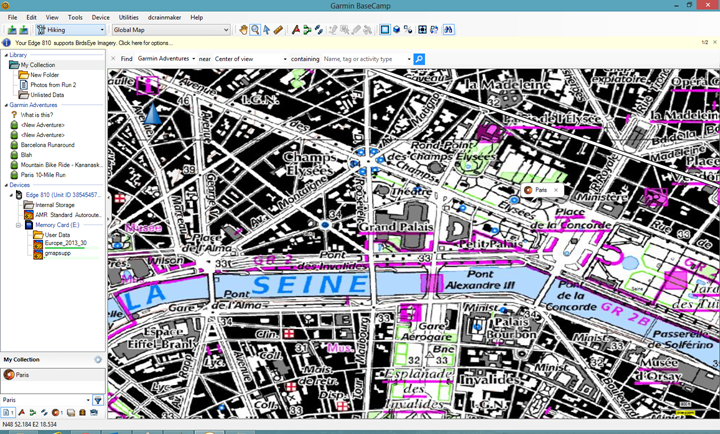Select the New Route tool
The image size is (720, 434).
coord(307,30)
